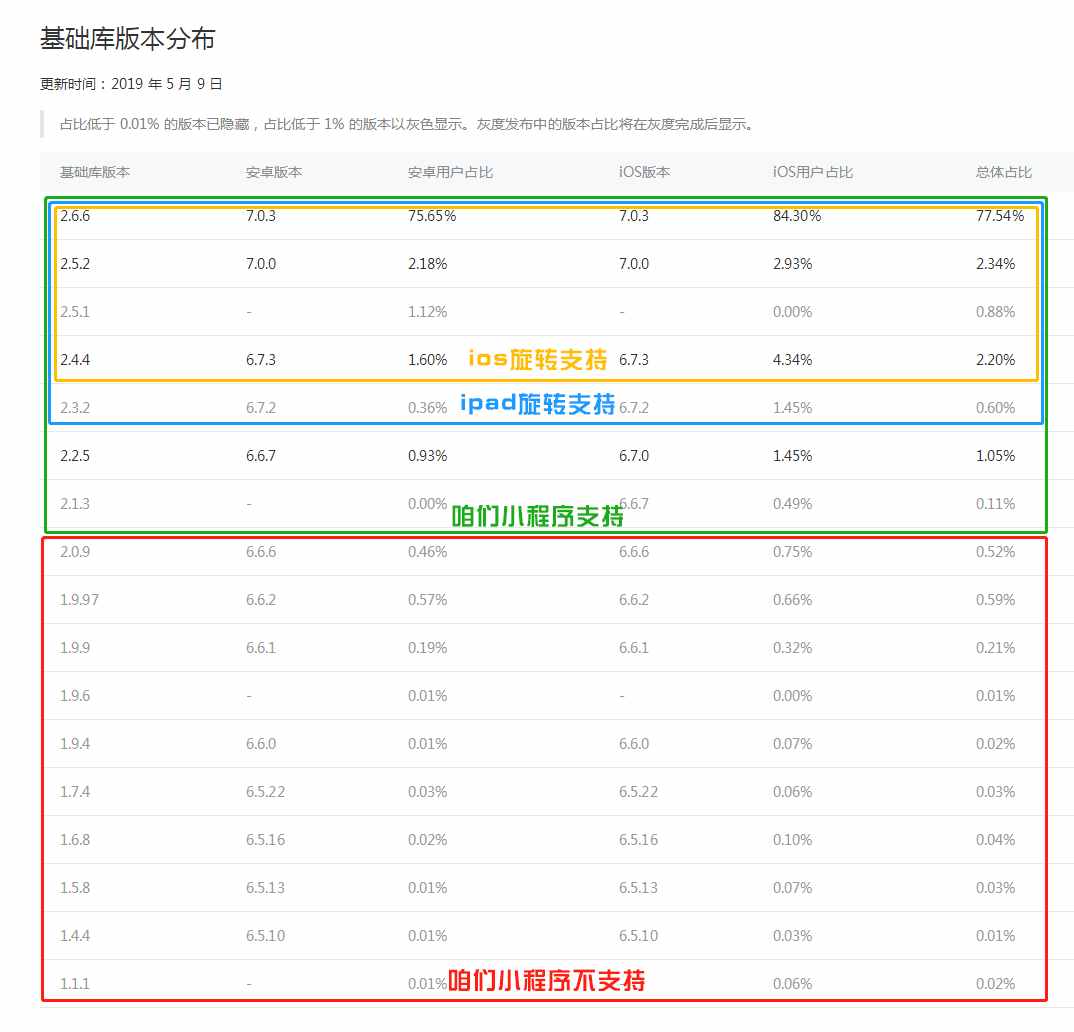Click iOS share 4.34% cell
1074x1032 pixels.
coord(792,360)
